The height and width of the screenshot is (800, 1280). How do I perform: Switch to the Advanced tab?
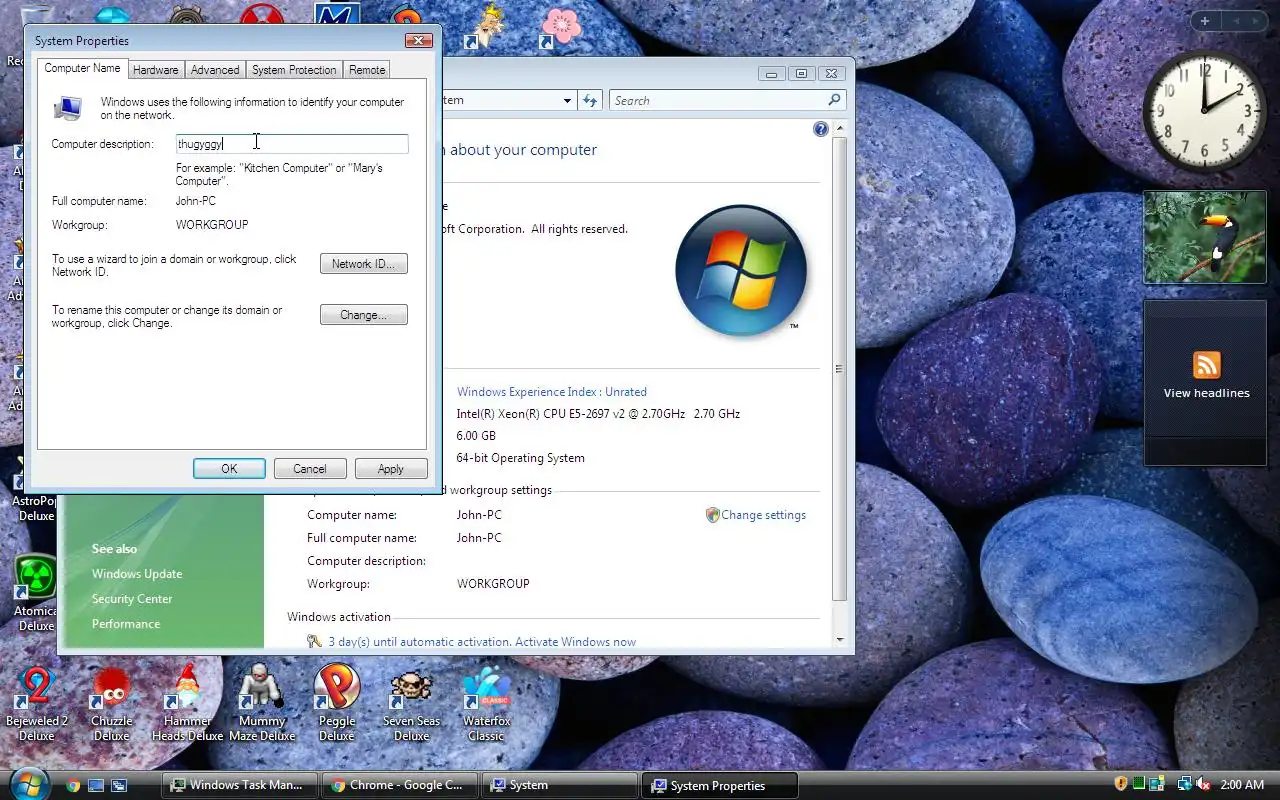pyautogui.click(x=215, y=70)
